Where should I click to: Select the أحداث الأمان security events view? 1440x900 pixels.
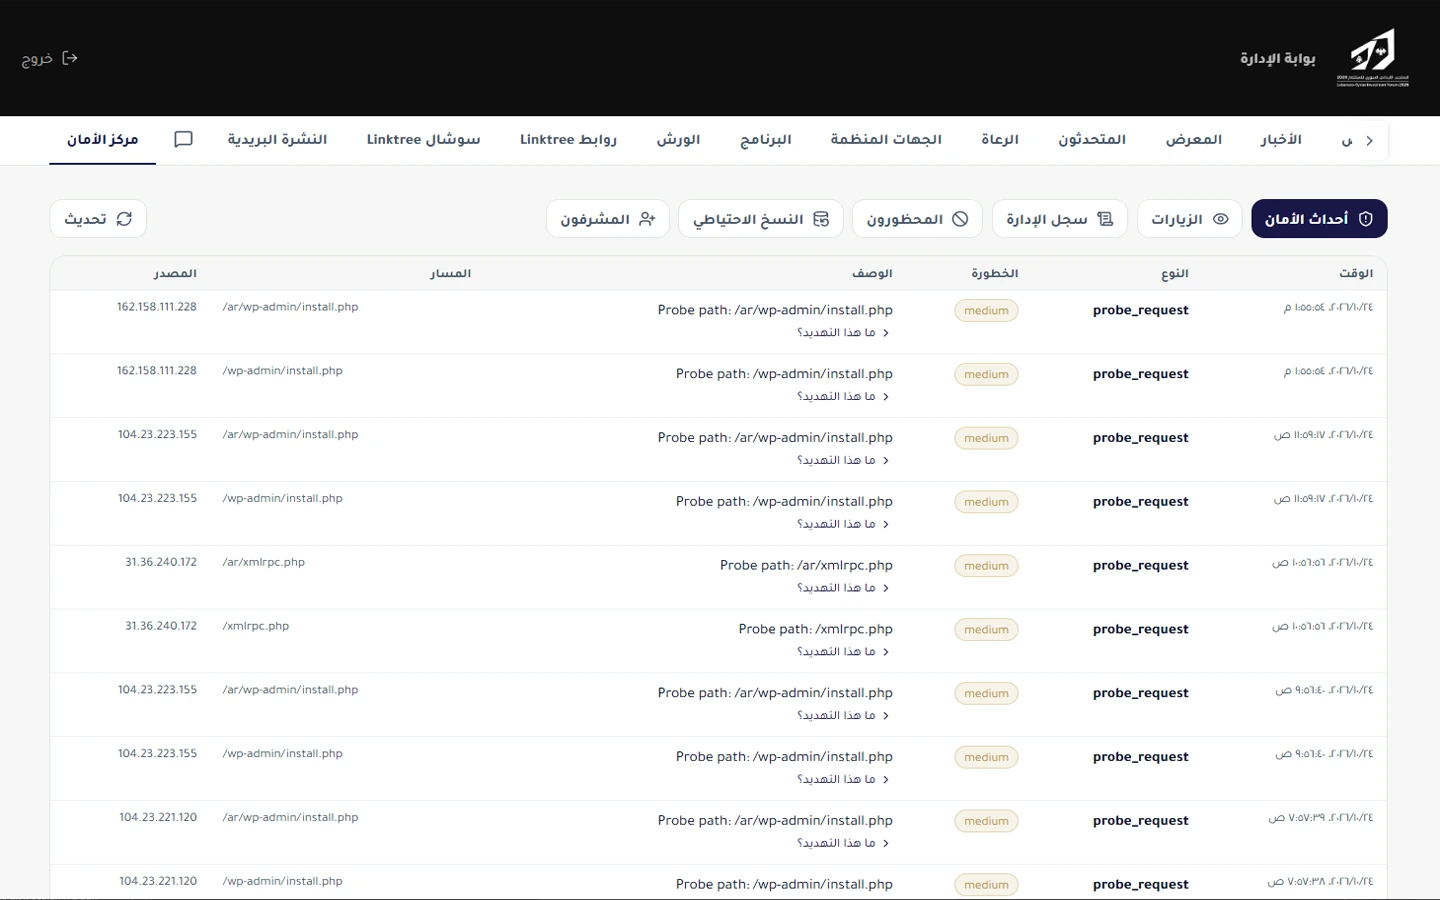1319,219
